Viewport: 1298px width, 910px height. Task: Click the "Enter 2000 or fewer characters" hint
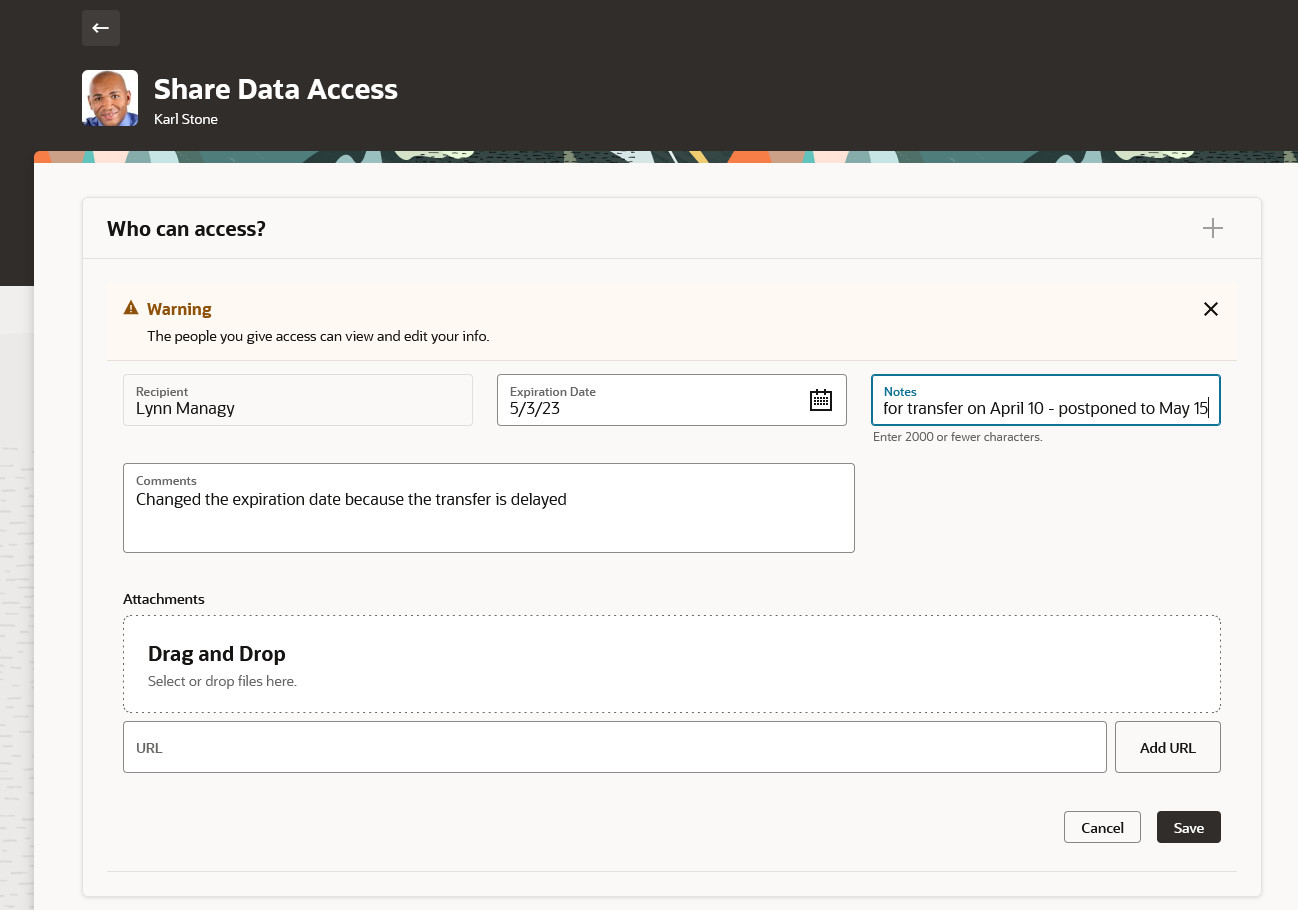point(957,437)
